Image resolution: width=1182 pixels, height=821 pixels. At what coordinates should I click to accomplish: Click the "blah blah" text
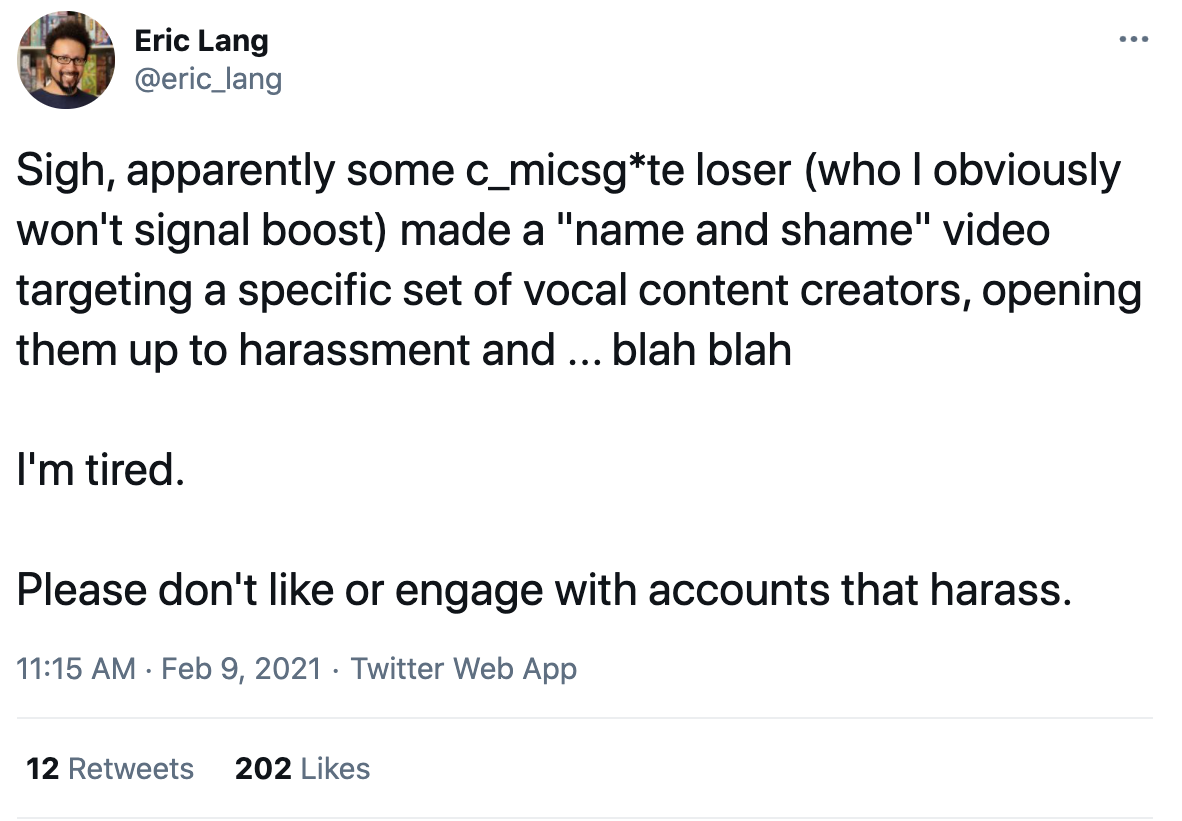tap(702, 350)
